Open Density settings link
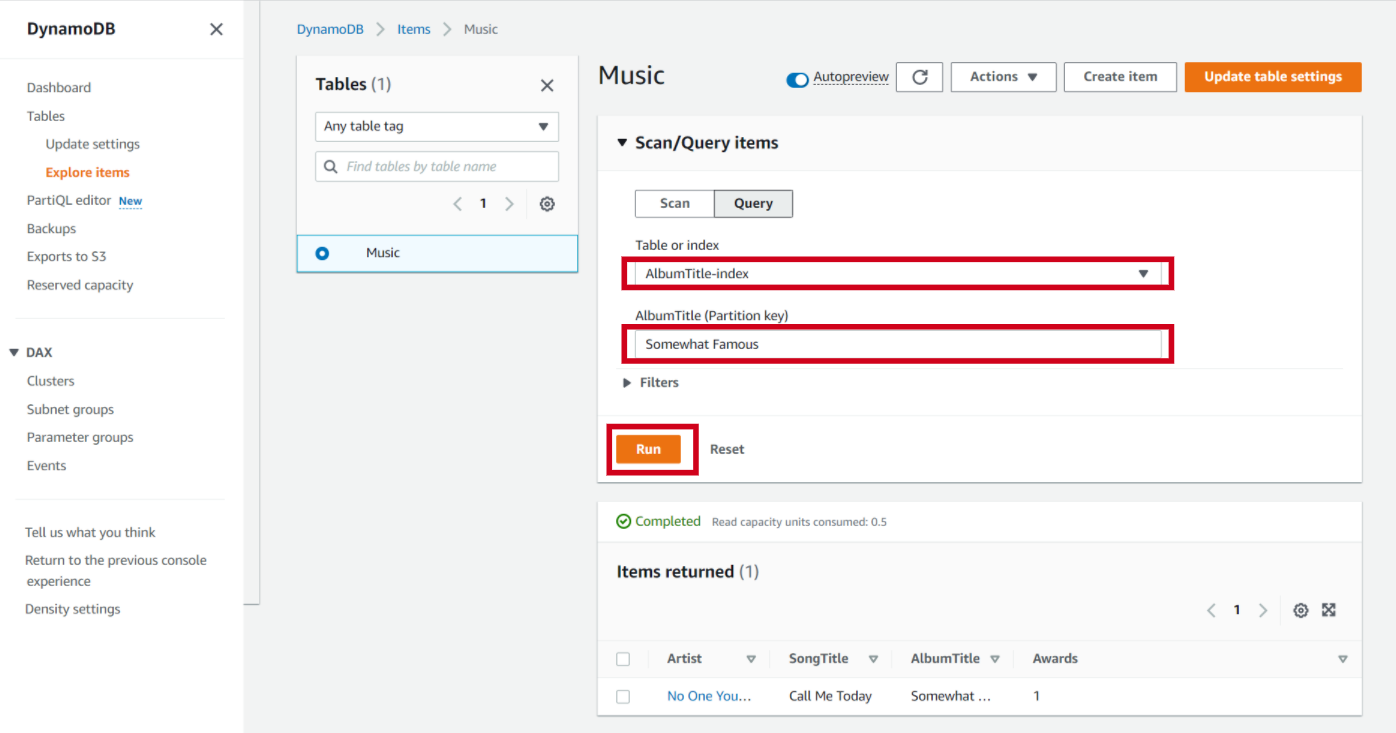The image size is (1396, 733). (72, 609)
